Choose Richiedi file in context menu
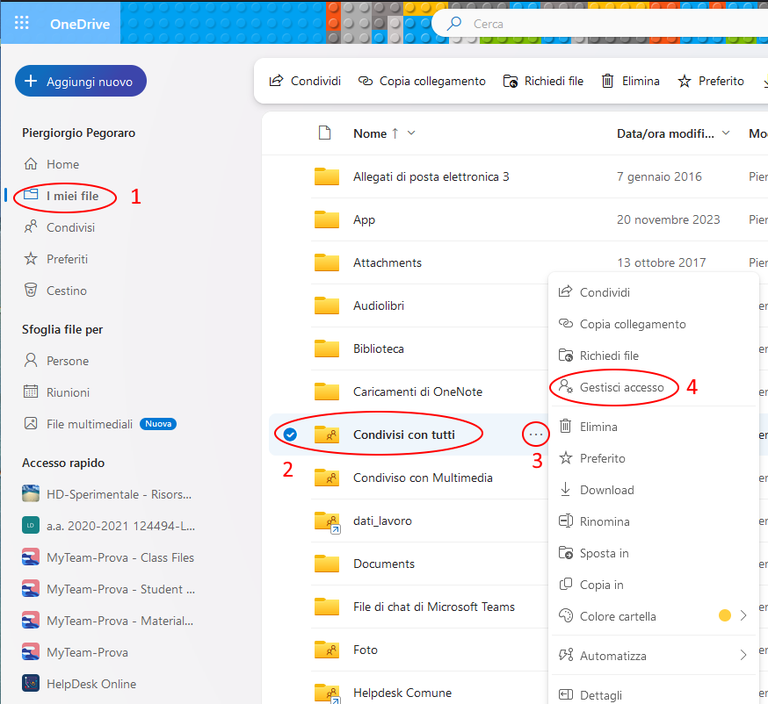This screenshot has width=768, height=704. 653,356
